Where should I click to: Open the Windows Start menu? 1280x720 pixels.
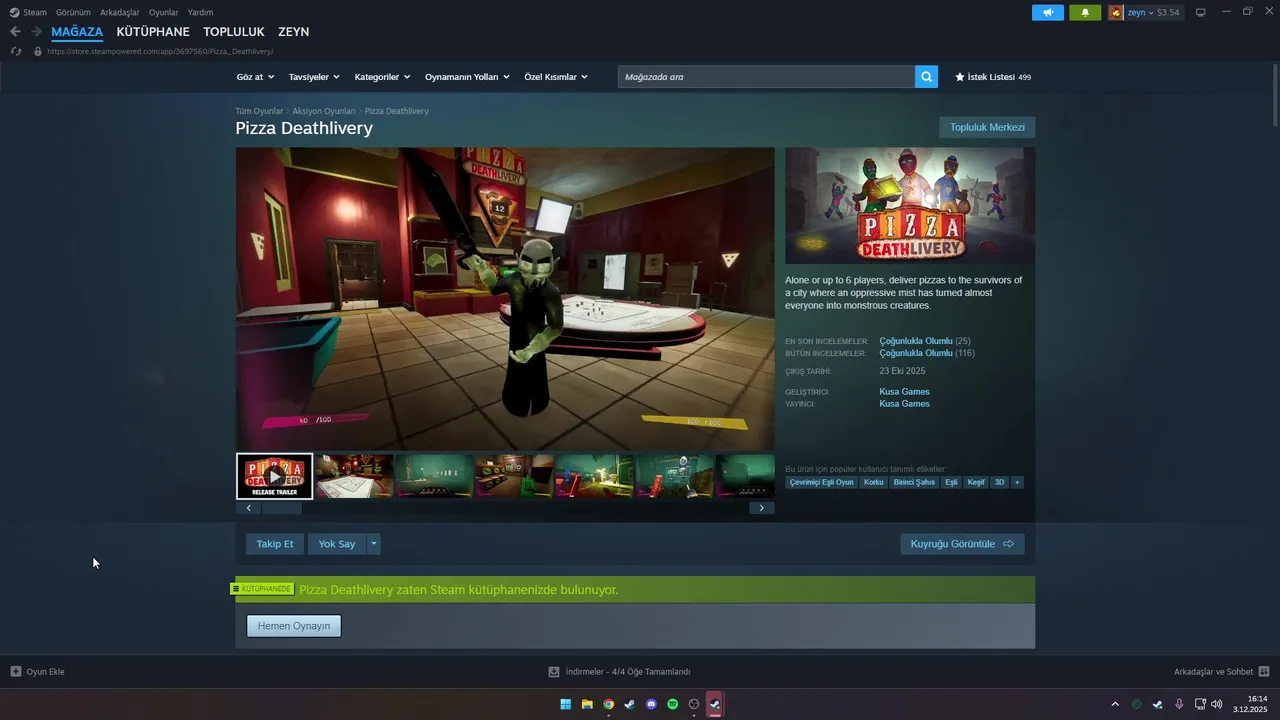tap(566, 704)
